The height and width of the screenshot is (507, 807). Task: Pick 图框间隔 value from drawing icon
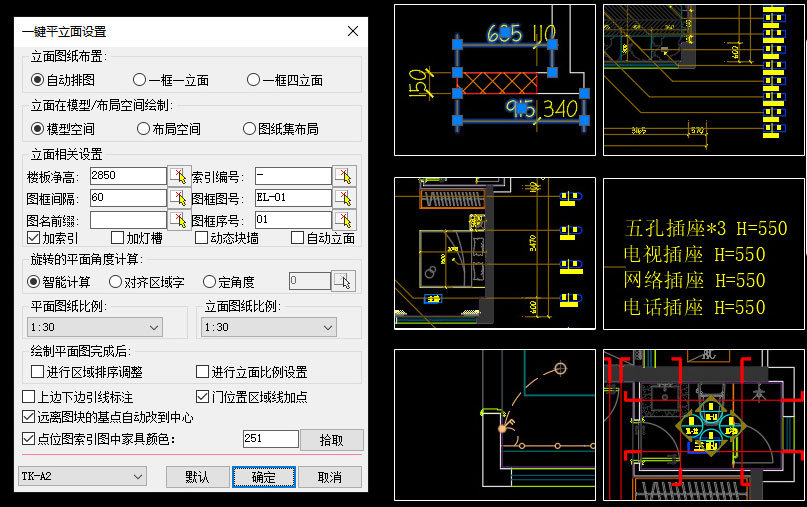coord(179,198)
